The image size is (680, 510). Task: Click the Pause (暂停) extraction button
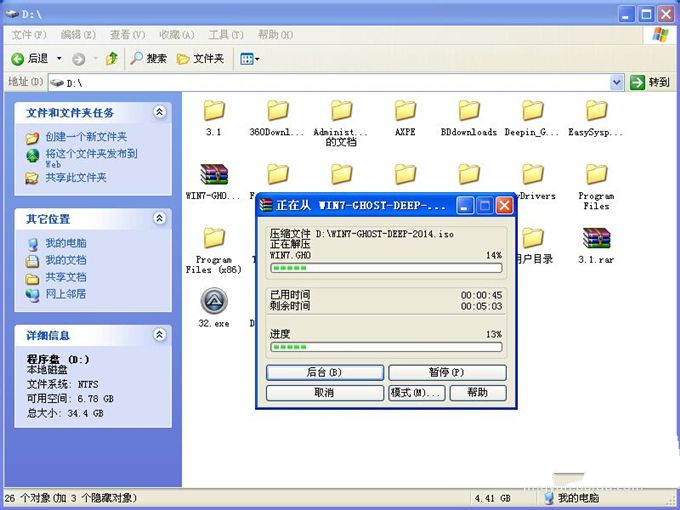[x=446, y=372]
